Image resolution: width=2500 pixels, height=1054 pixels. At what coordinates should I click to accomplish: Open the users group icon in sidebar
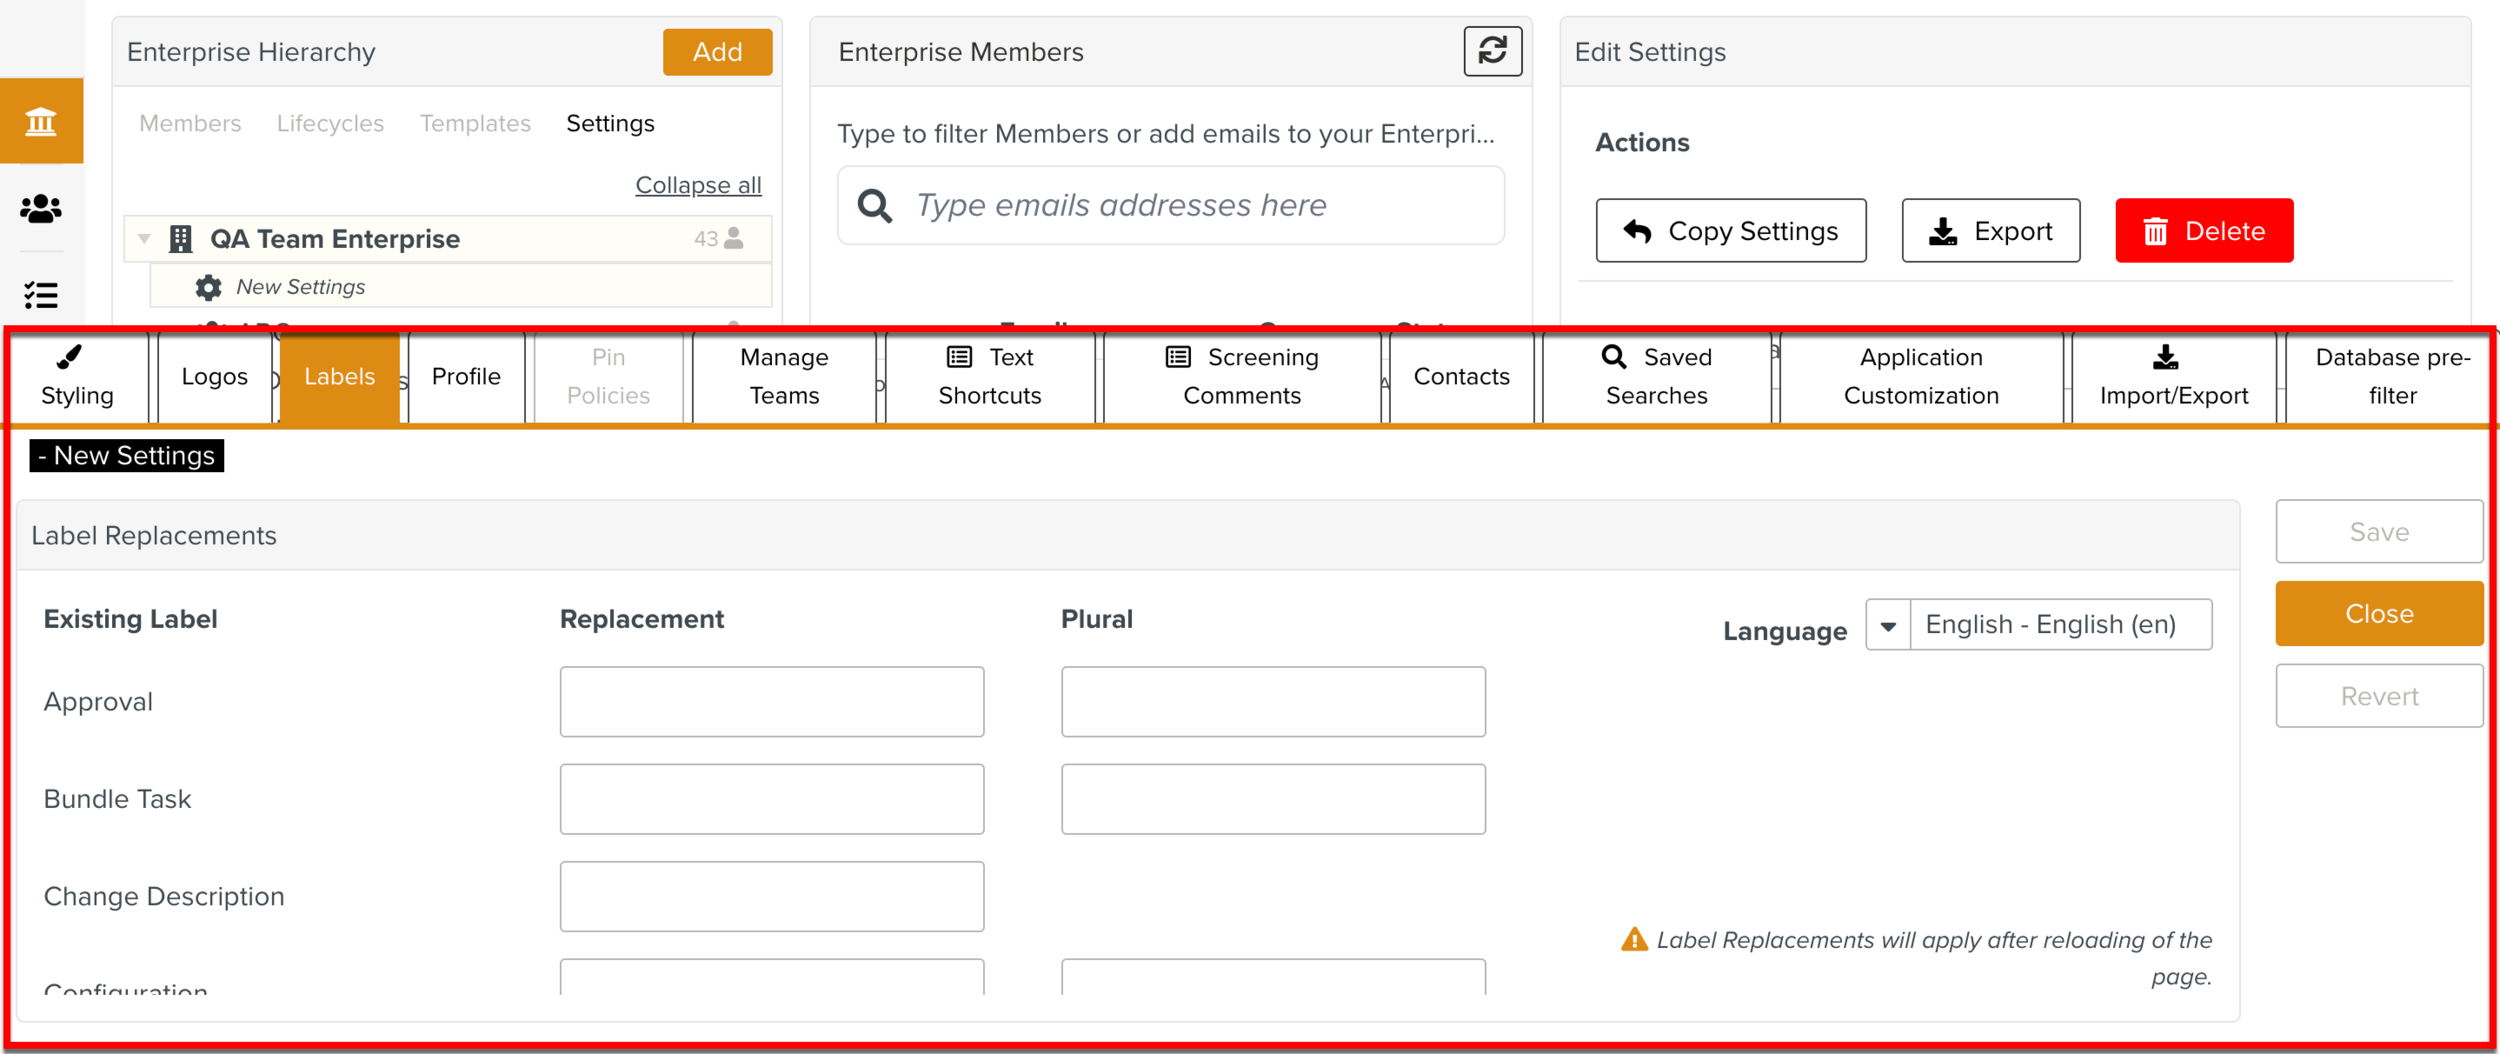(41, 208)
